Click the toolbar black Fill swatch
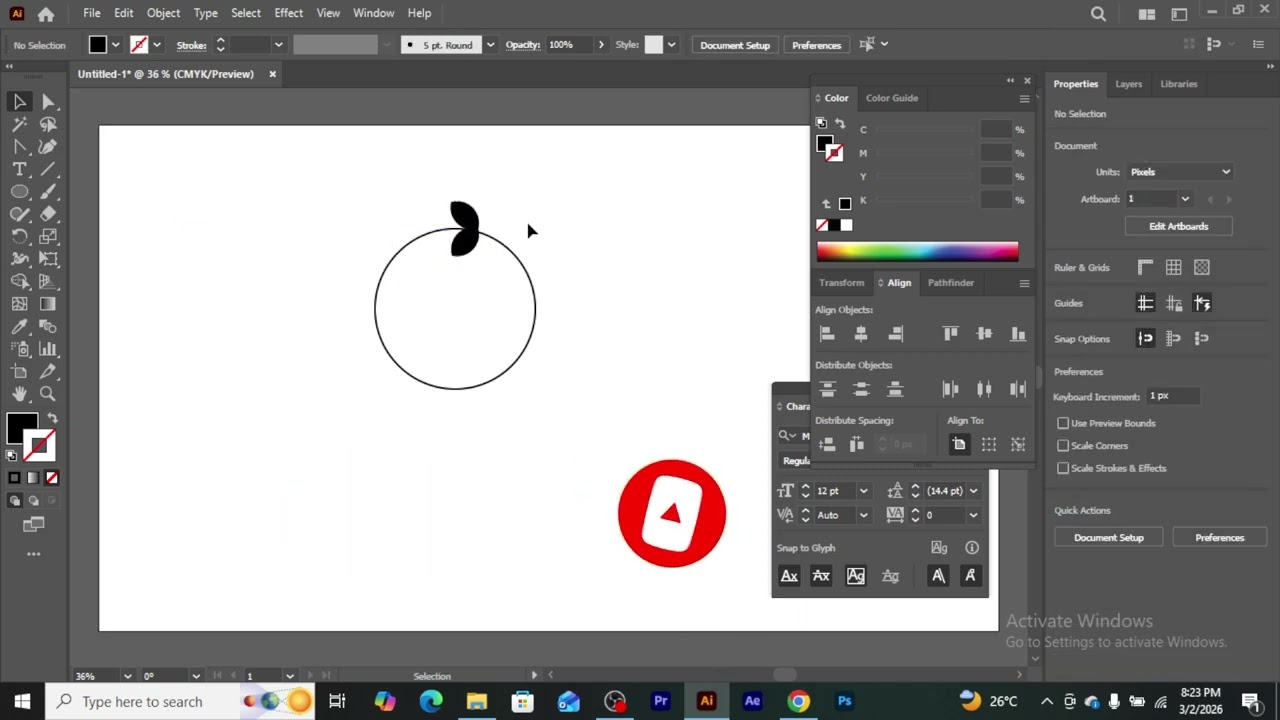This screenshot has width=1280, height=720. click(22, 428)
